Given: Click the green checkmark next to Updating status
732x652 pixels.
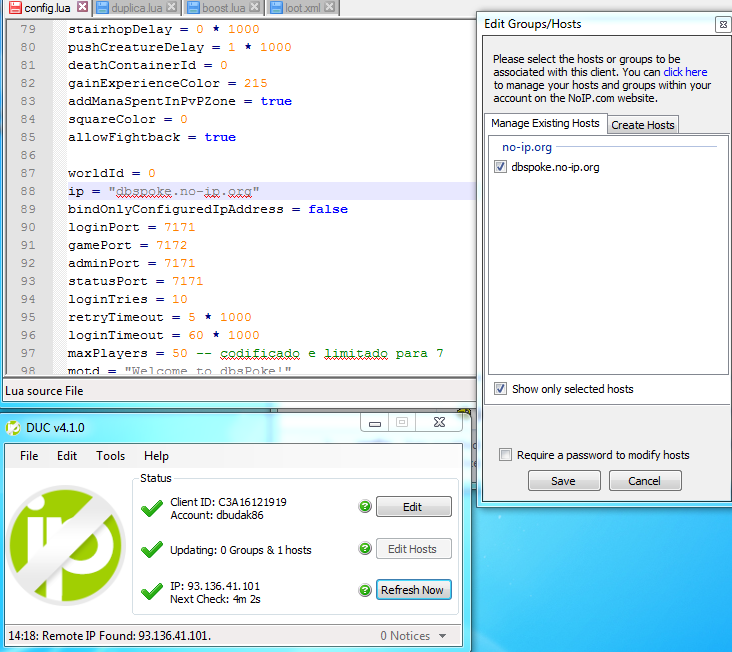Looking at the screenshot, I should (152, 549).
